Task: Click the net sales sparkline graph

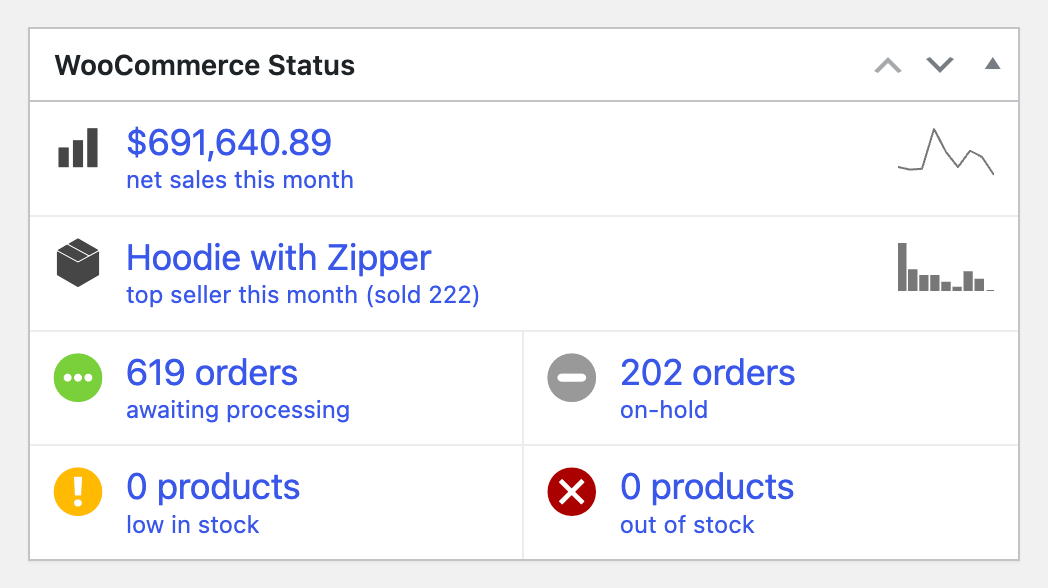Action: (946, 152)
